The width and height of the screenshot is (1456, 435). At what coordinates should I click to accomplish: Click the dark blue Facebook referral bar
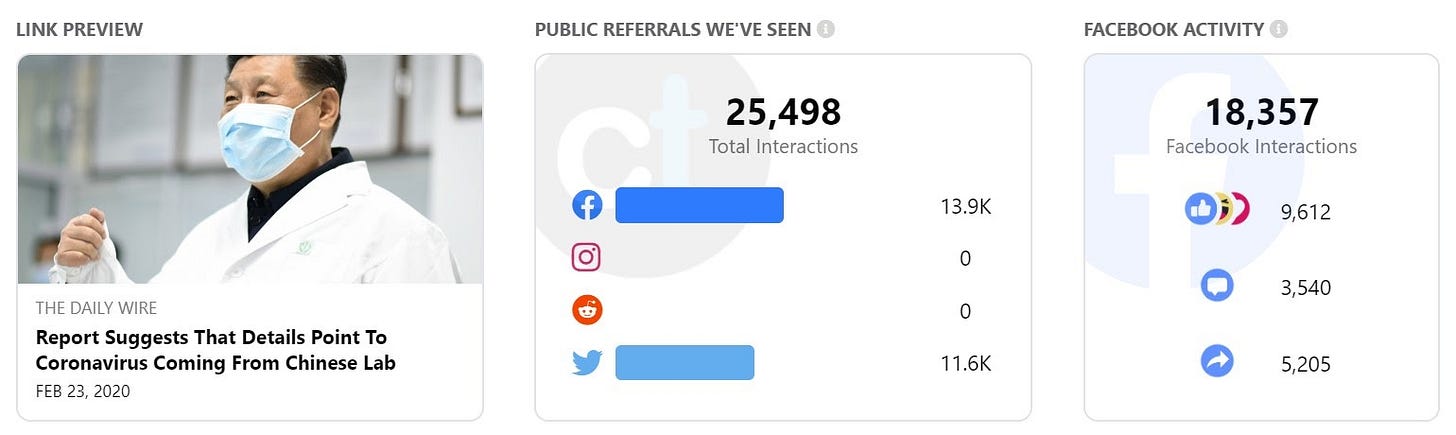(699, 205)
